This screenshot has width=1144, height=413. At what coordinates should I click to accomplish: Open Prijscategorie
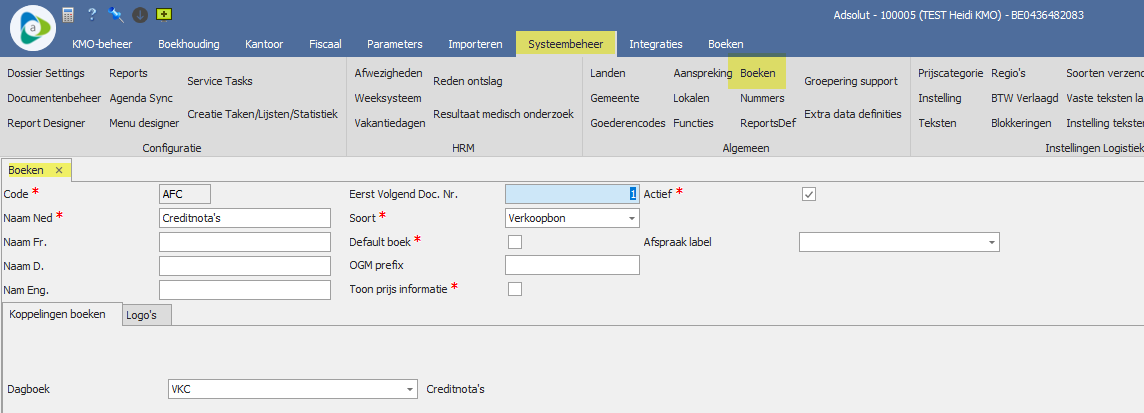tap(951, 73)
